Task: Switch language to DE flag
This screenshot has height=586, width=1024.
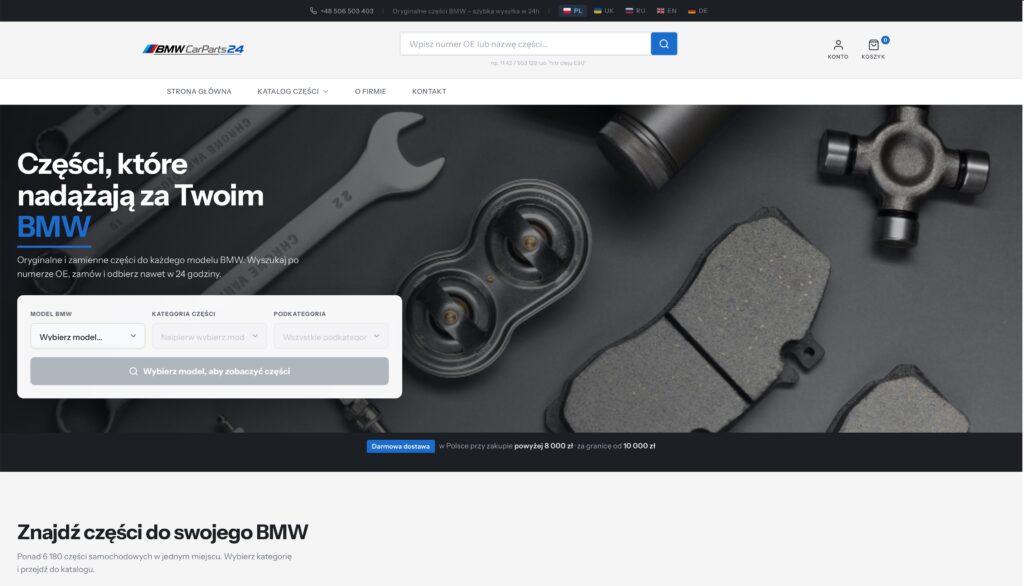Action: coord(697,10)
